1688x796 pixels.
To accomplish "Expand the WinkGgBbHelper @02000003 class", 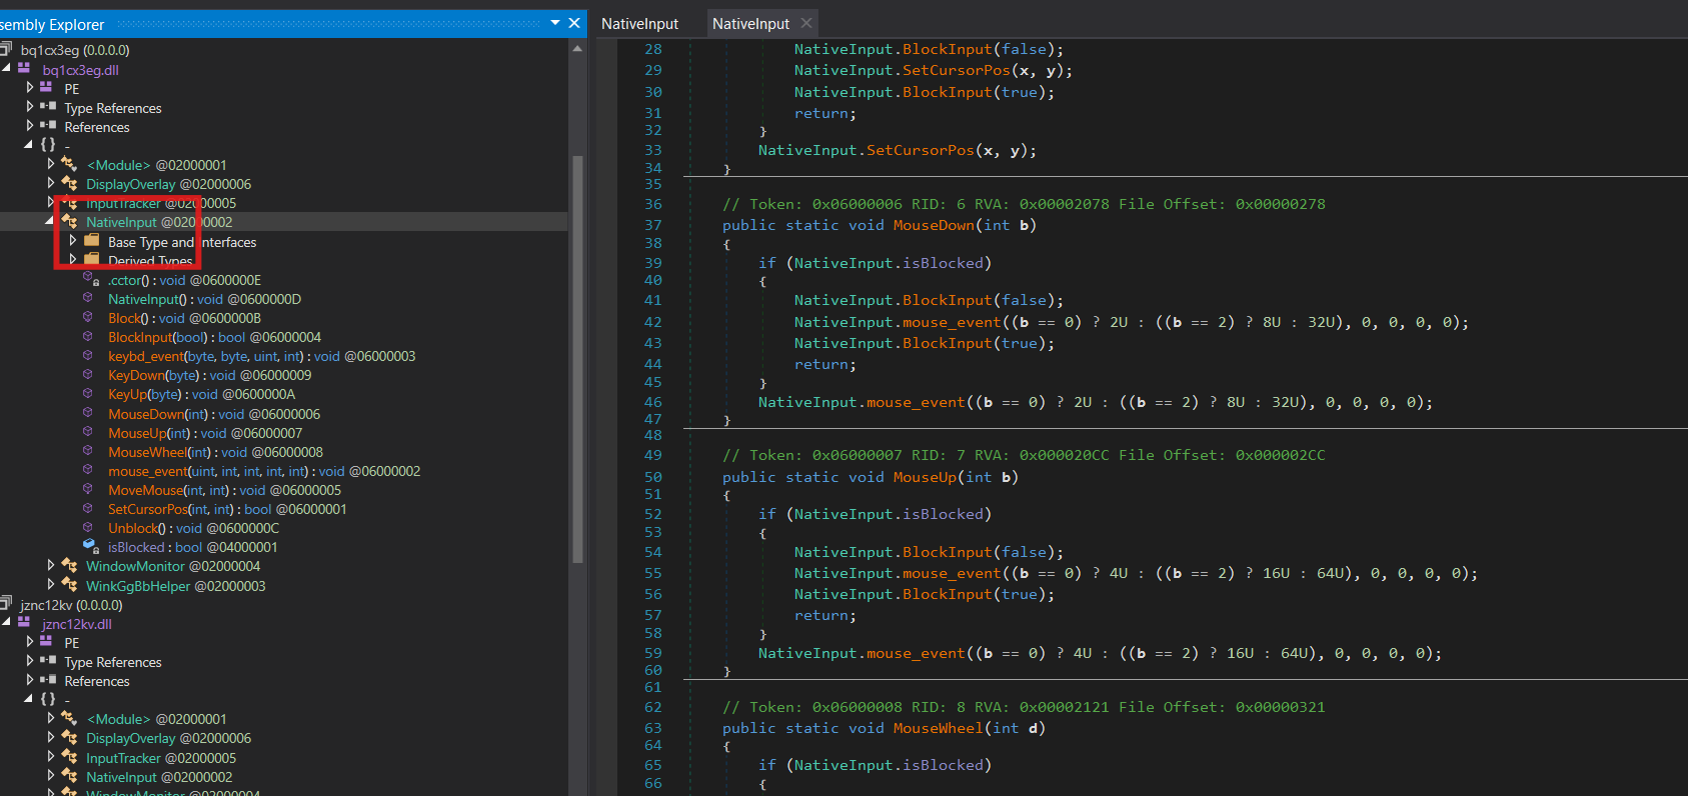I will (x=51, y=585).
